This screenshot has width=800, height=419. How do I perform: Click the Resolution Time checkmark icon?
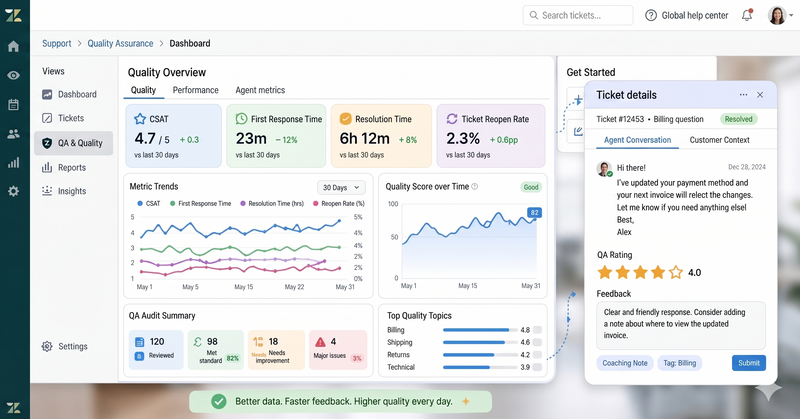click(x=345, y=119)
